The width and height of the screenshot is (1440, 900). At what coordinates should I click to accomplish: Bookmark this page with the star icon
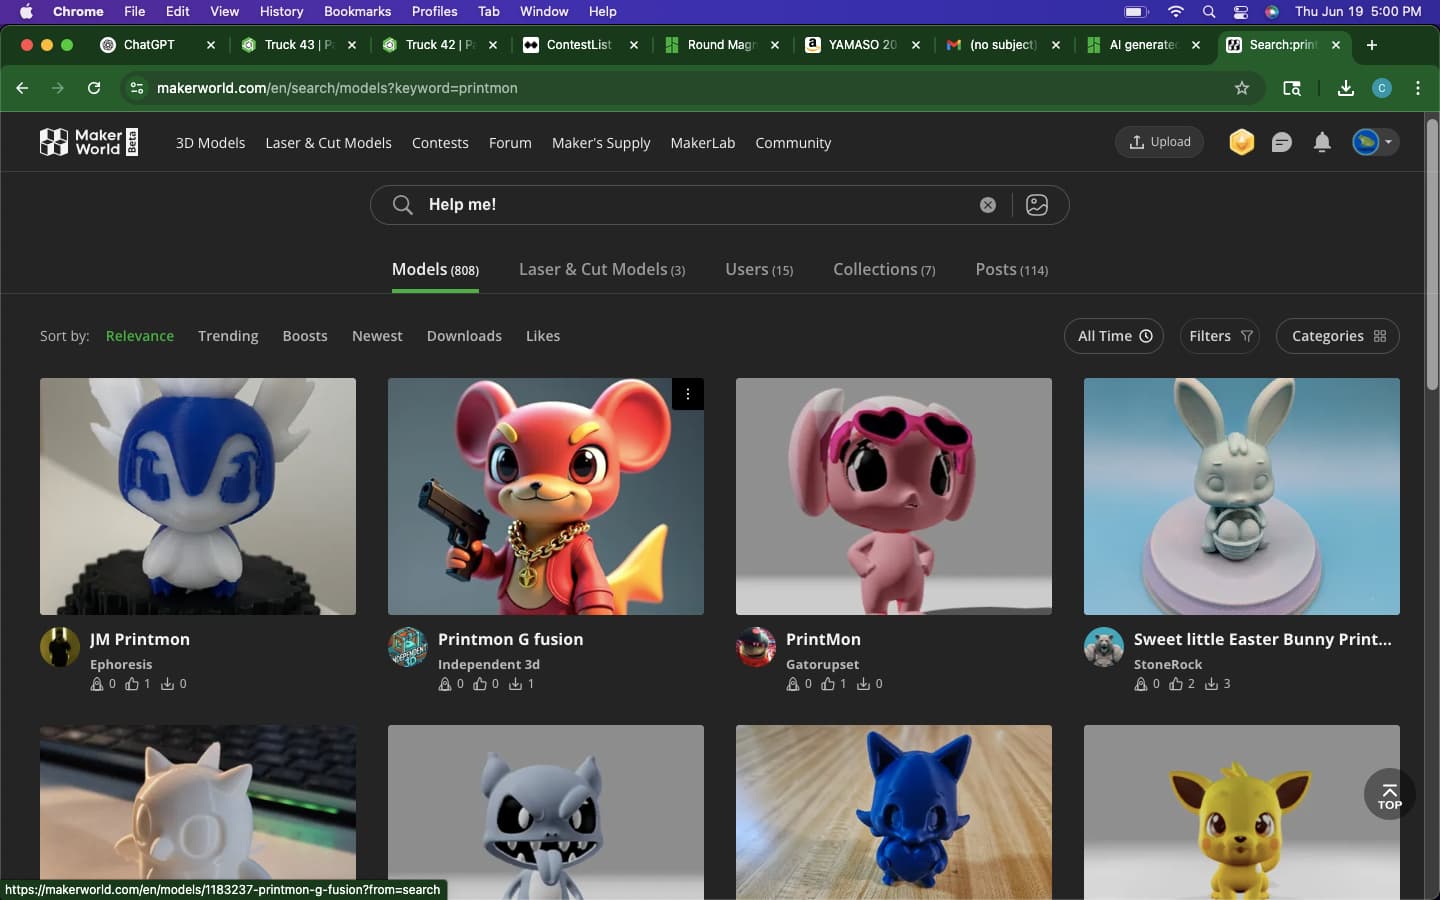coord(1242,88)
